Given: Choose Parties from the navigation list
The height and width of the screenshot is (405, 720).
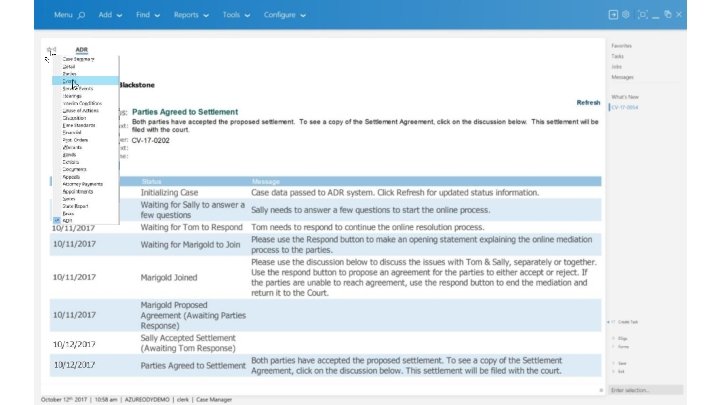Looking at the screenshot, I should tap(69, 74).
